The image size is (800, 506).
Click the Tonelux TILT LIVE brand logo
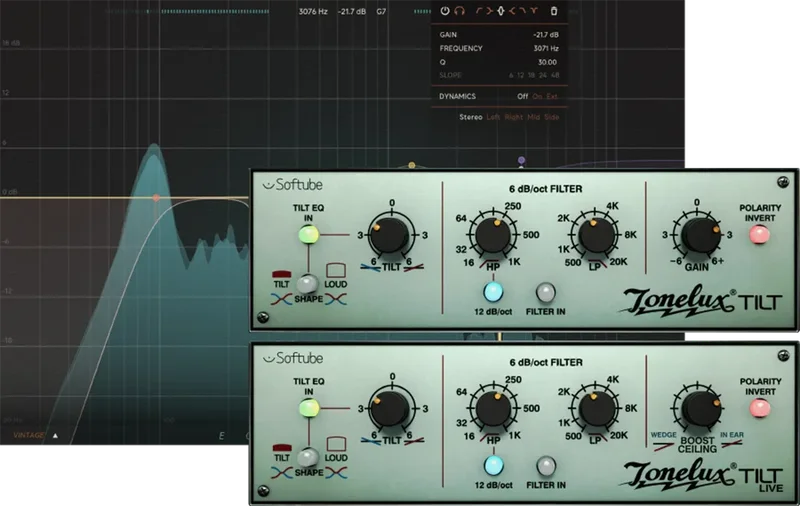tap(700, 475)
